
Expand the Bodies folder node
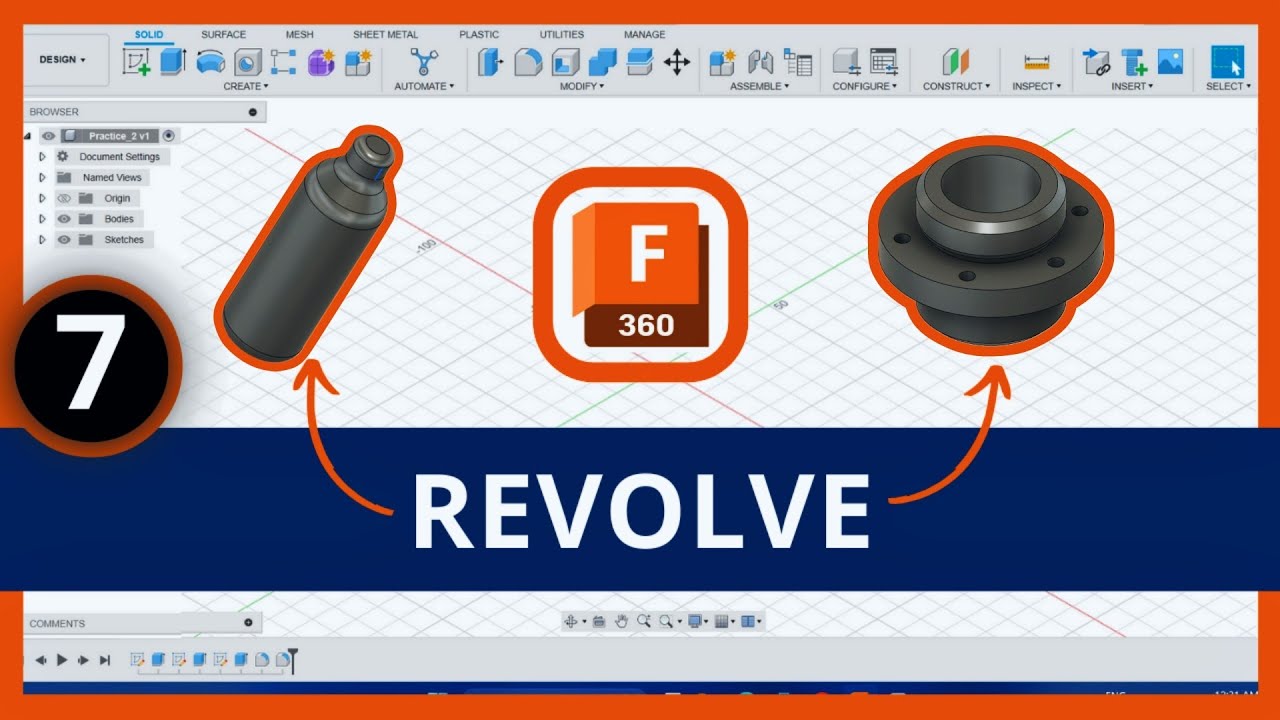(x=42, y=219)
